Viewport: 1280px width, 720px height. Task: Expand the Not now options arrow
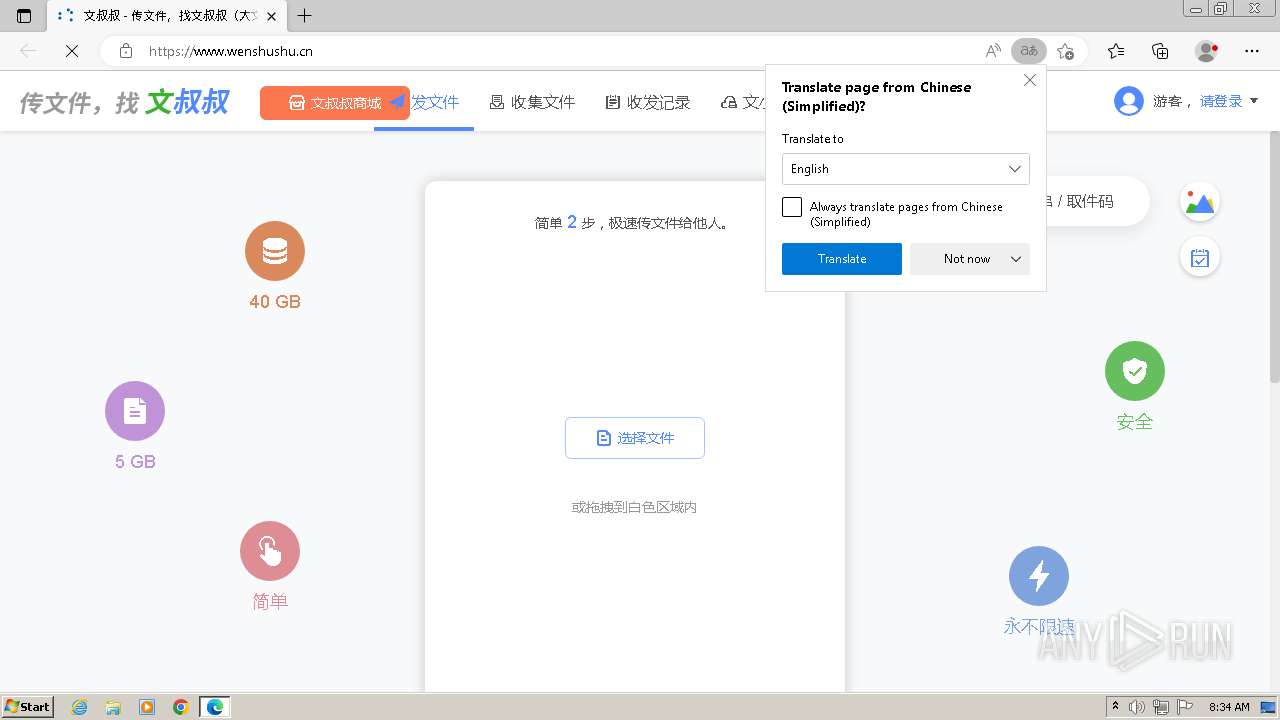(1016, 259)
